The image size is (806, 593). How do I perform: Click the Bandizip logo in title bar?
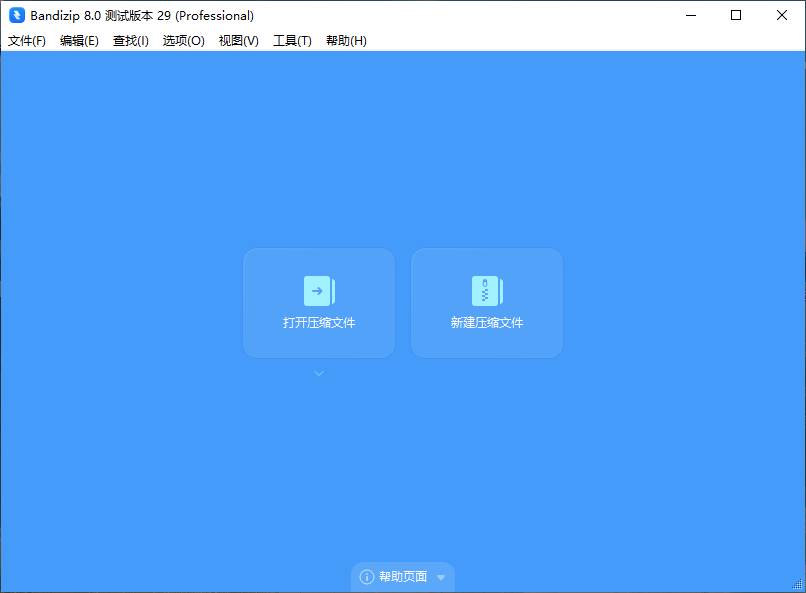tap(17, 15)
